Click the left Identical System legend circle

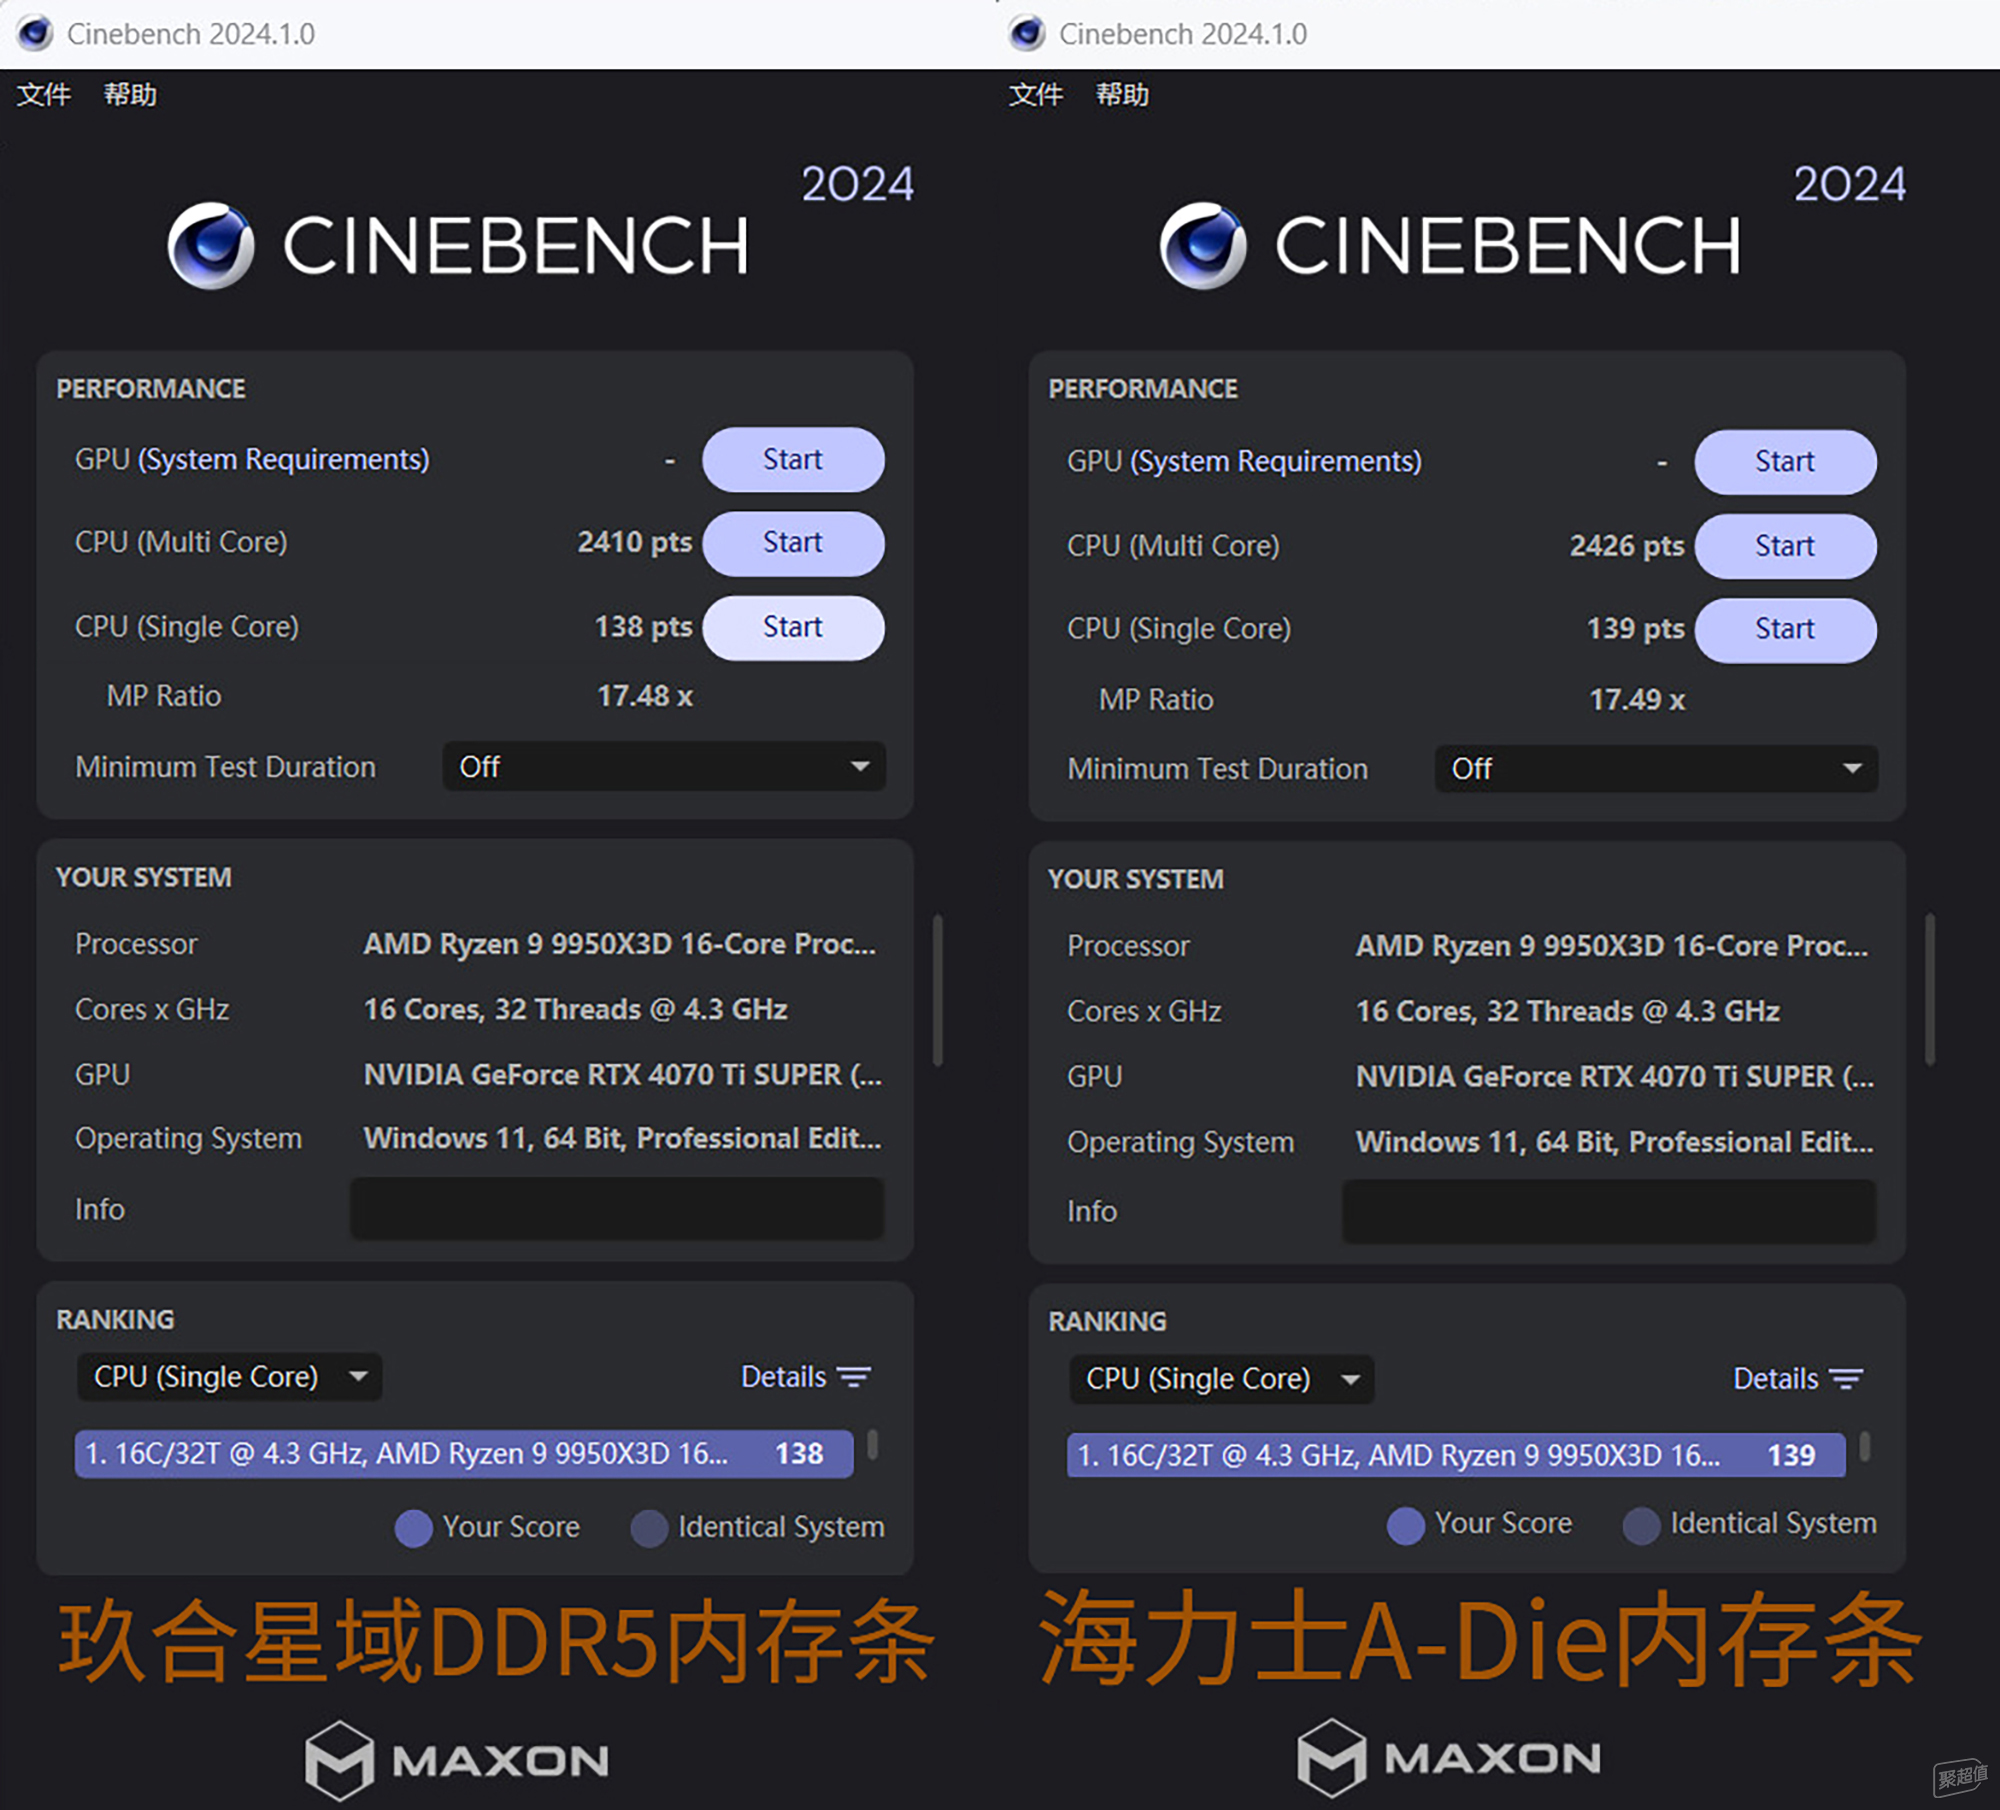(x=649, y=1527)
